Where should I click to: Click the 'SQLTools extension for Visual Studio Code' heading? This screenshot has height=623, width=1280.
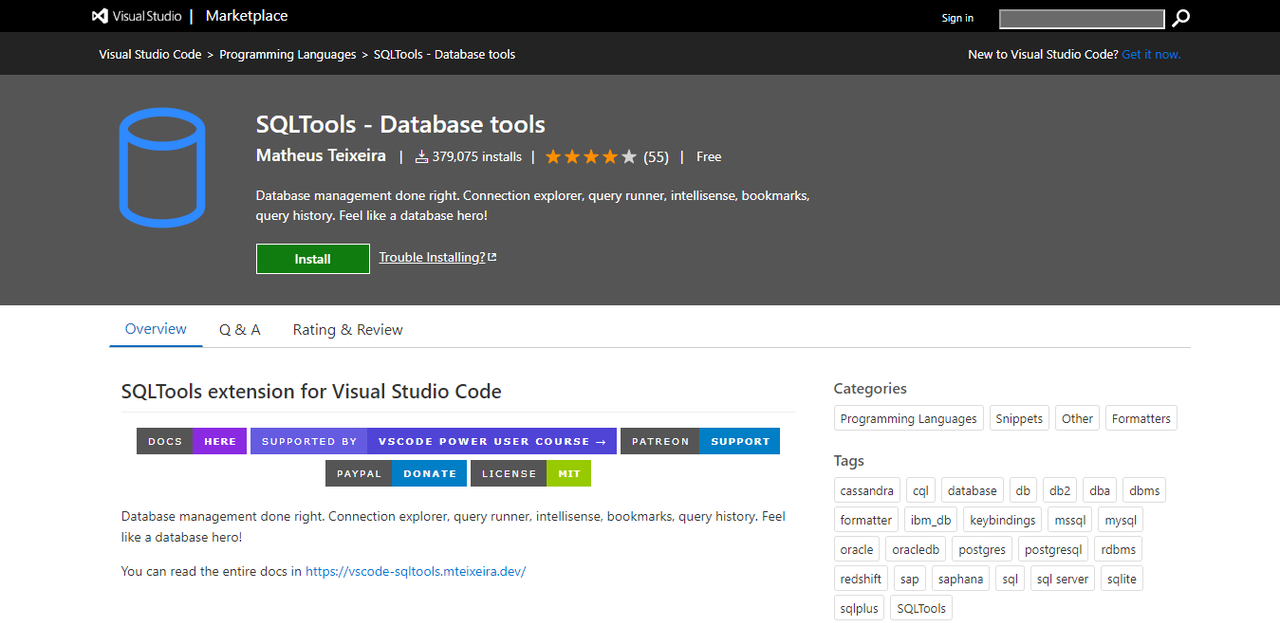(x=311, y=391)
